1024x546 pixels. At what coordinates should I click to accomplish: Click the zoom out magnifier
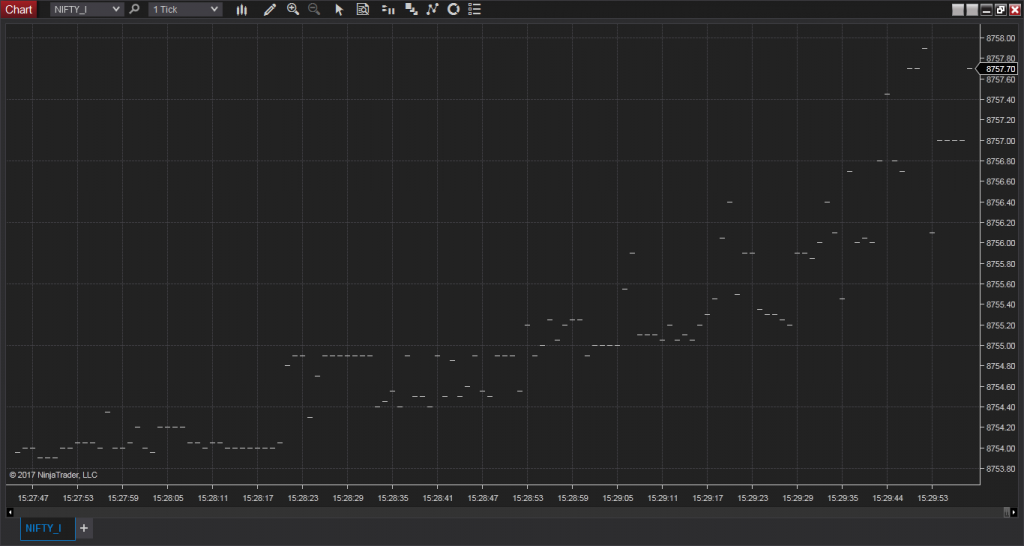(x=315, y=9)
